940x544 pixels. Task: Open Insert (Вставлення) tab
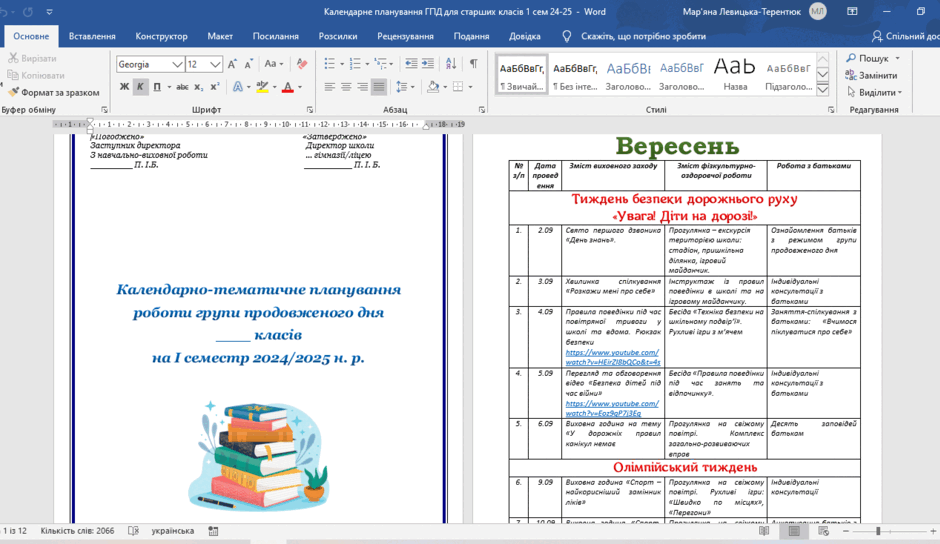[92, 37]
